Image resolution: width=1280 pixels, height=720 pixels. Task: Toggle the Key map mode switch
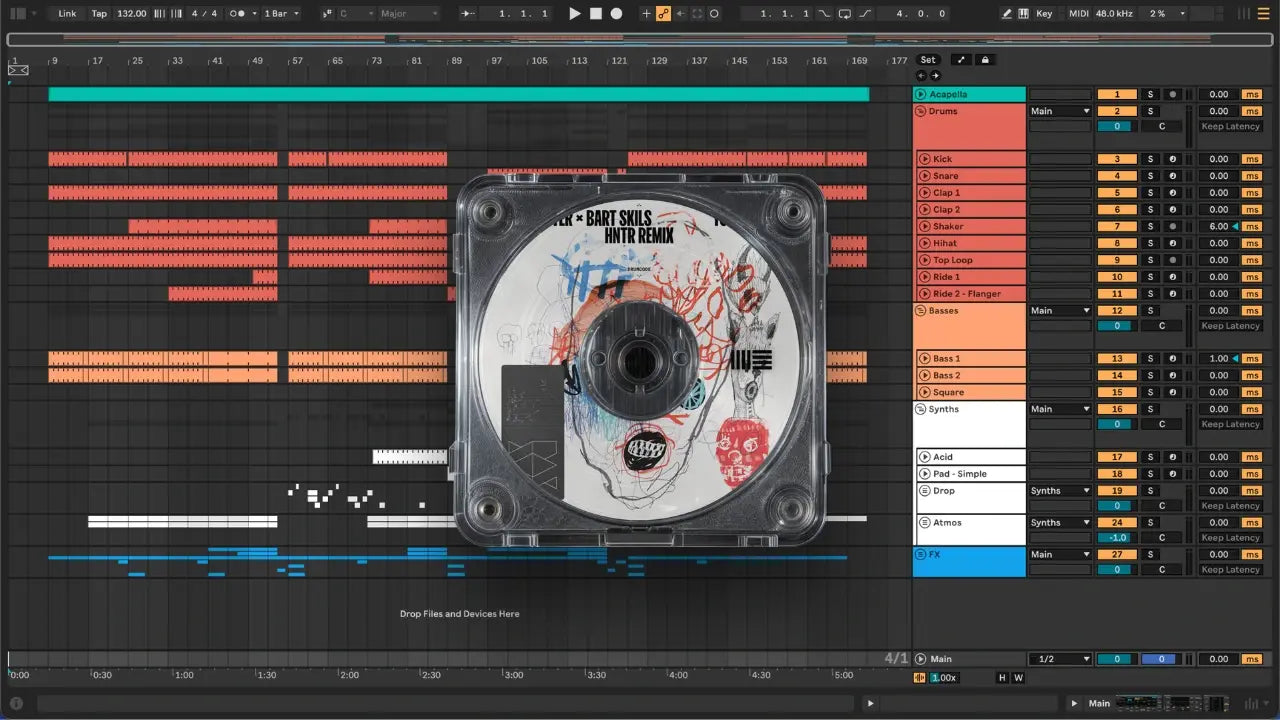(1044, 14)
